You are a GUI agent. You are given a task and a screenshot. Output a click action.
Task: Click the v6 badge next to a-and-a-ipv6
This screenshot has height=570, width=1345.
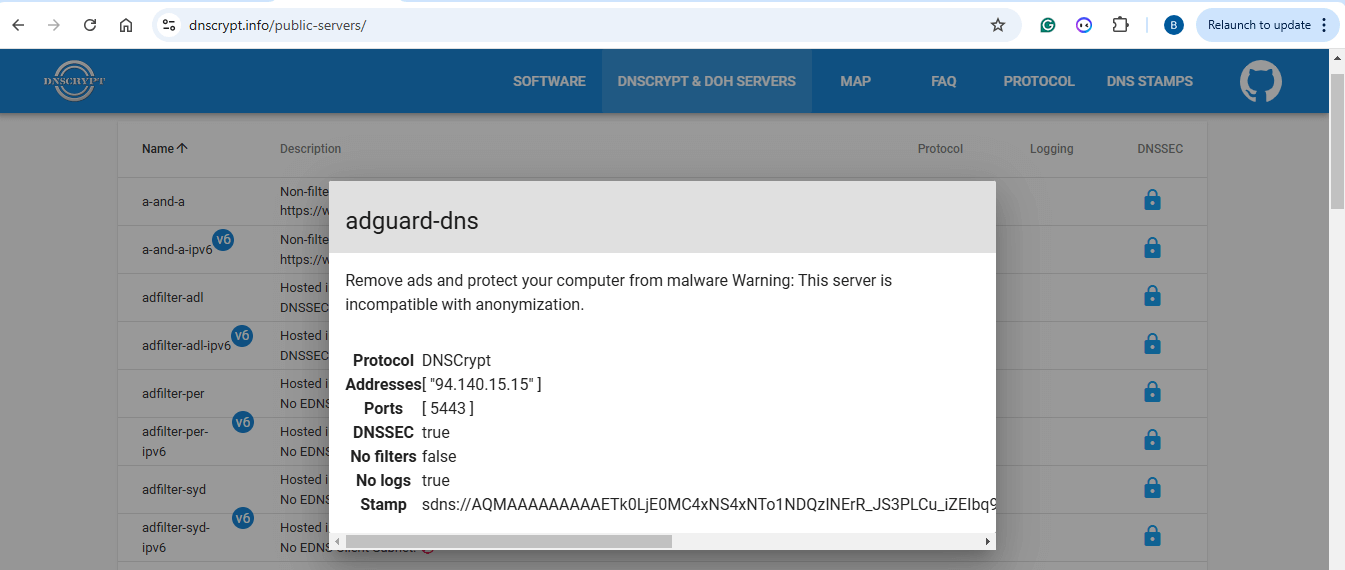[224, 240]
